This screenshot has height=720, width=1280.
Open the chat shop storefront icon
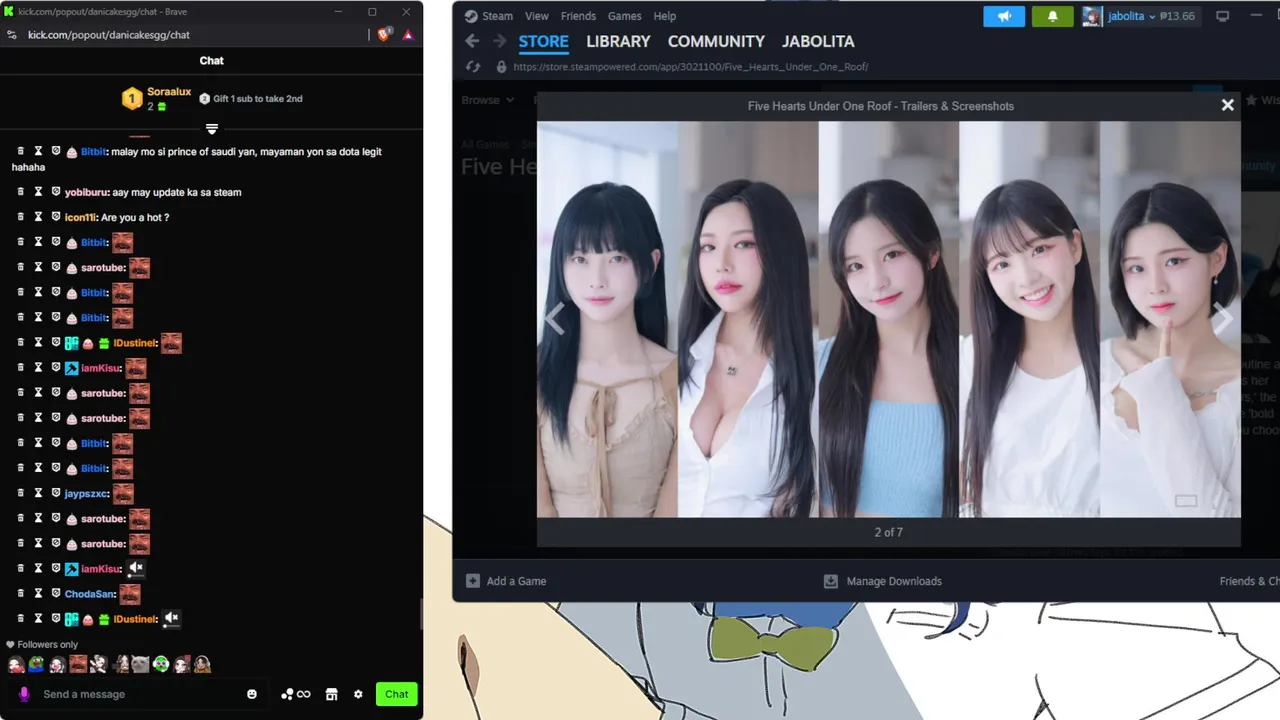coord(332,694)
